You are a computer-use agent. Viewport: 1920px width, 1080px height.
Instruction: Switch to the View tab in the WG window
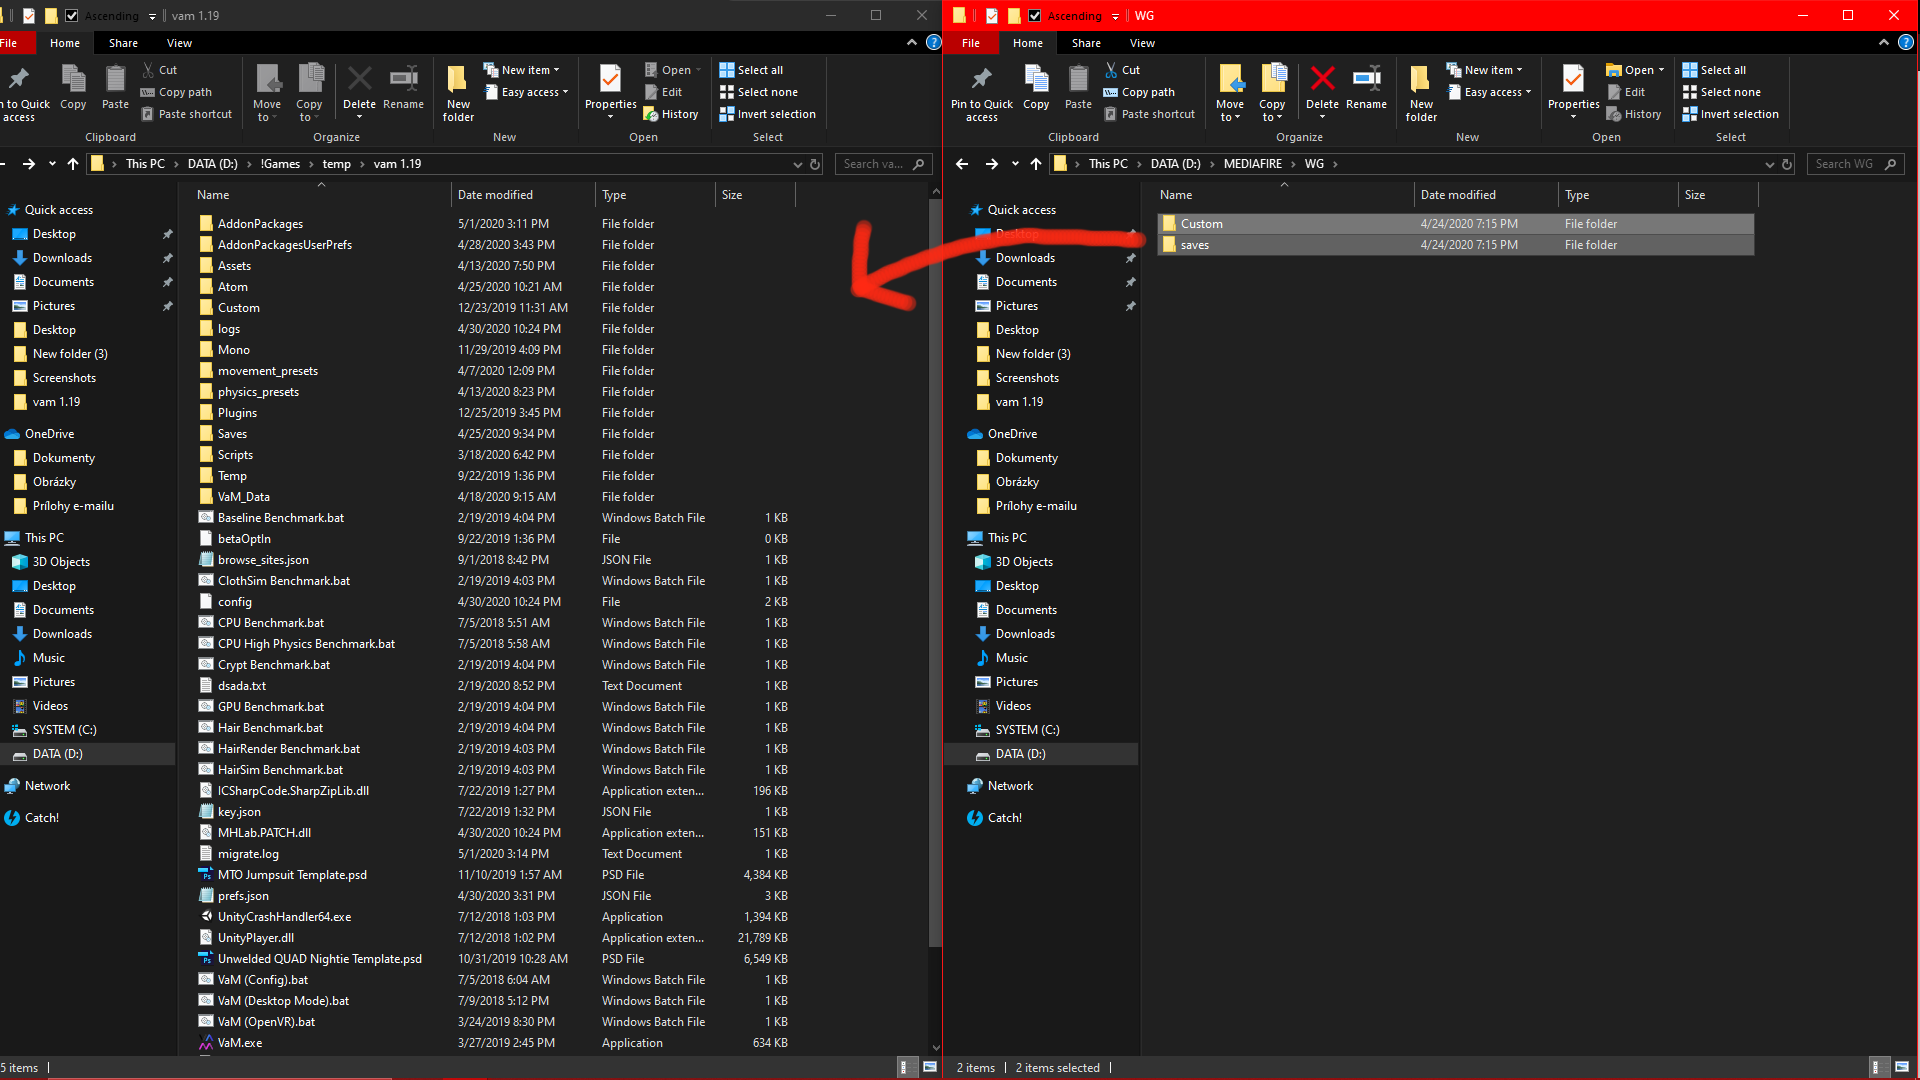pos(1142,43)
